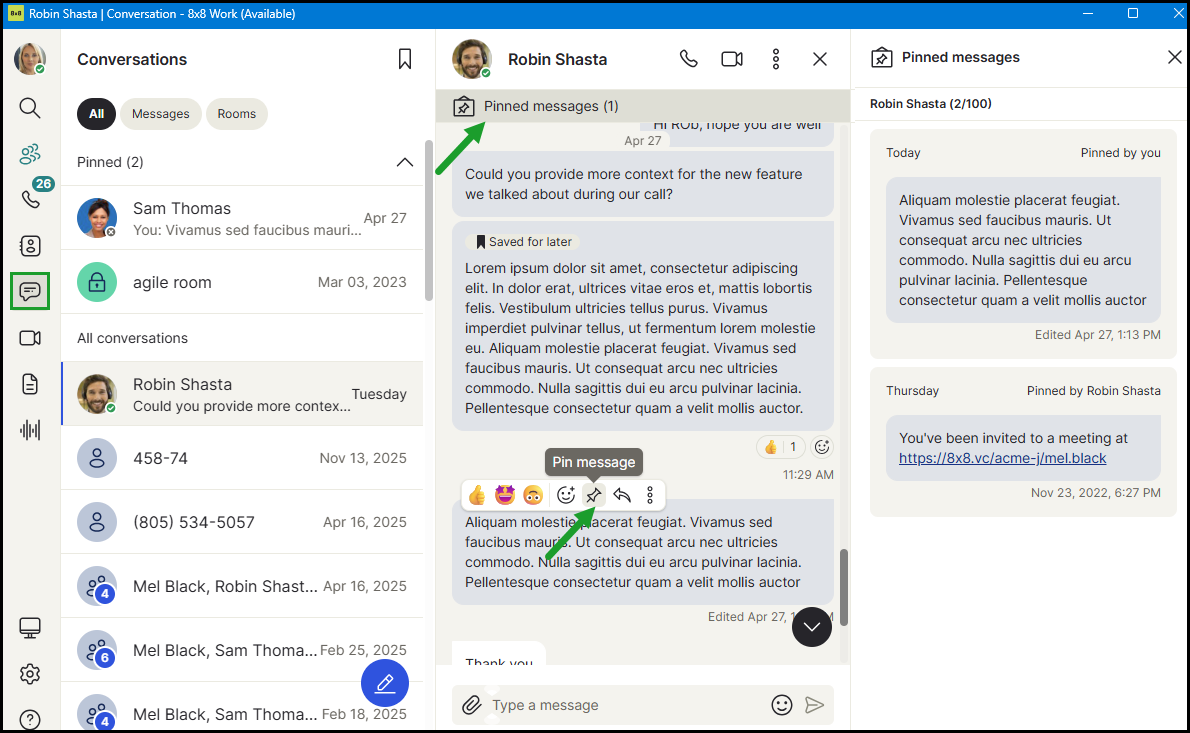
Task: Click the Type a message field
Action: click(625, 705)
